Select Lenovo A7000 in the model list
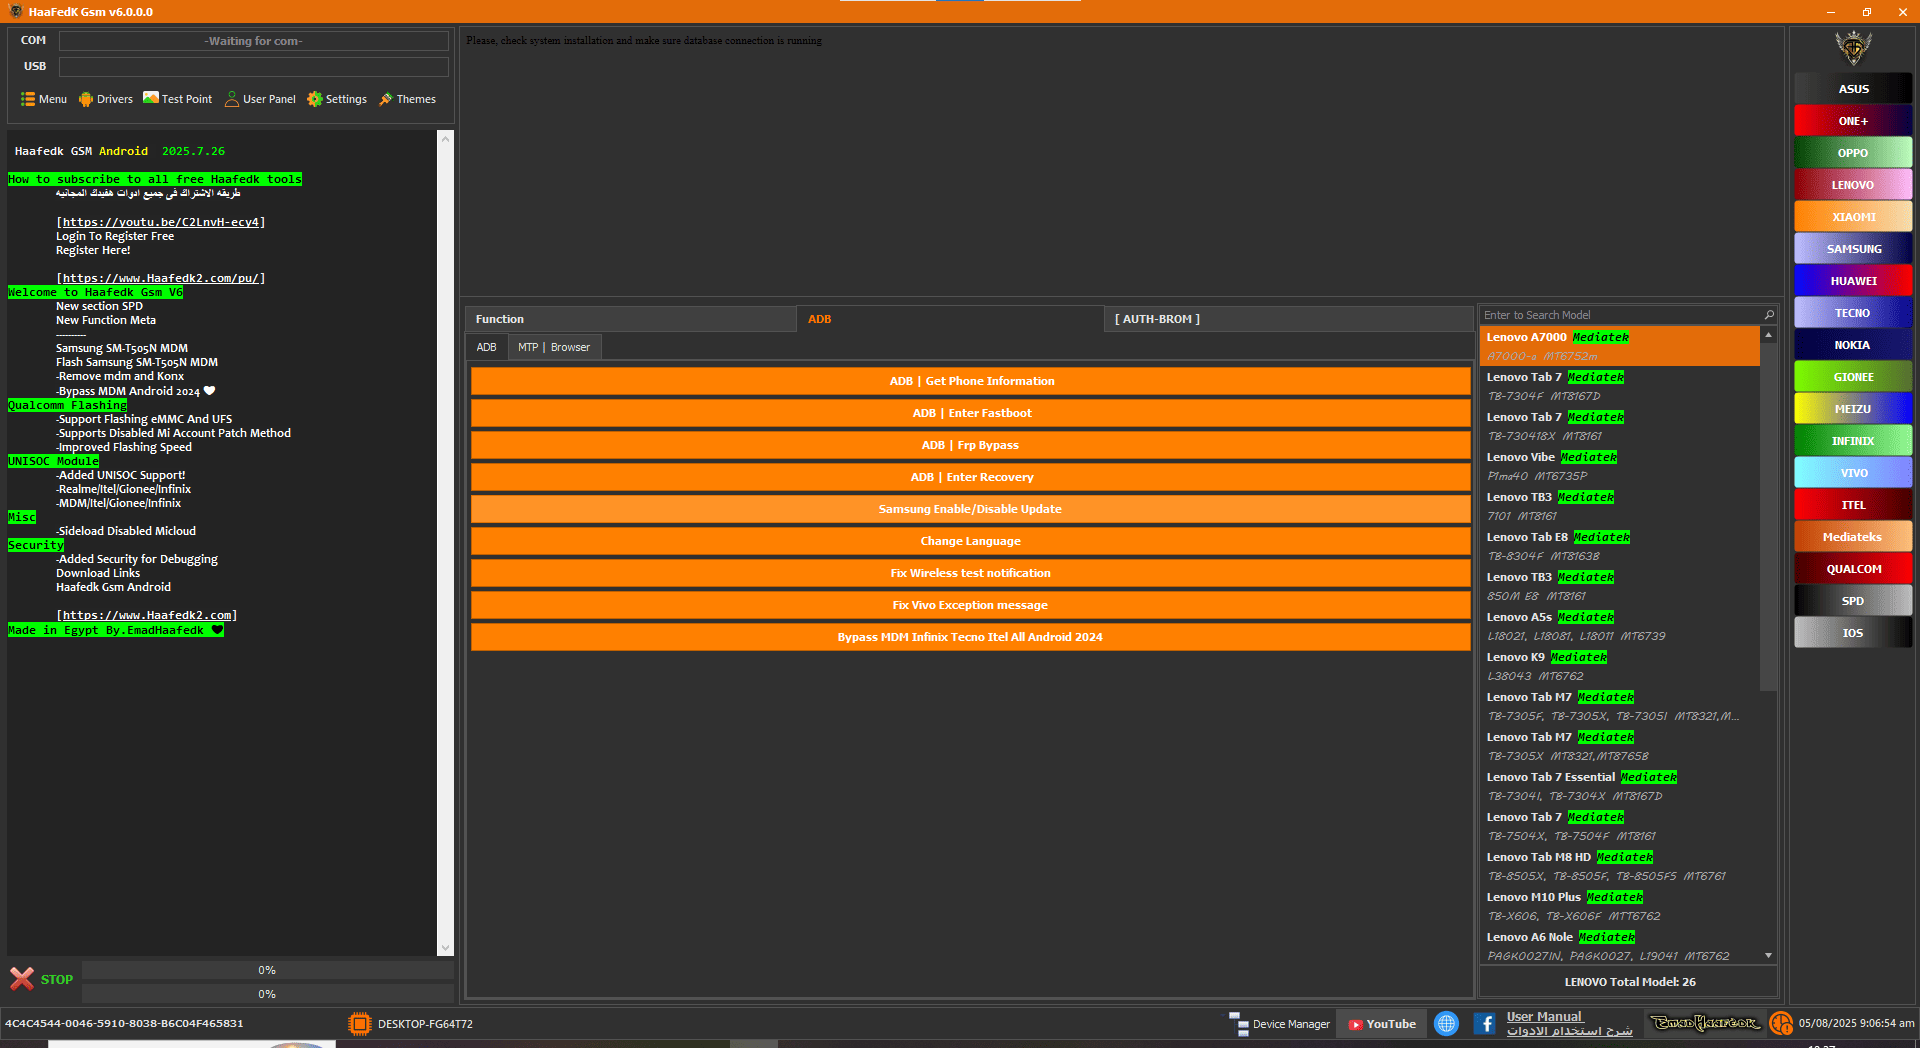 (1619, 346)
